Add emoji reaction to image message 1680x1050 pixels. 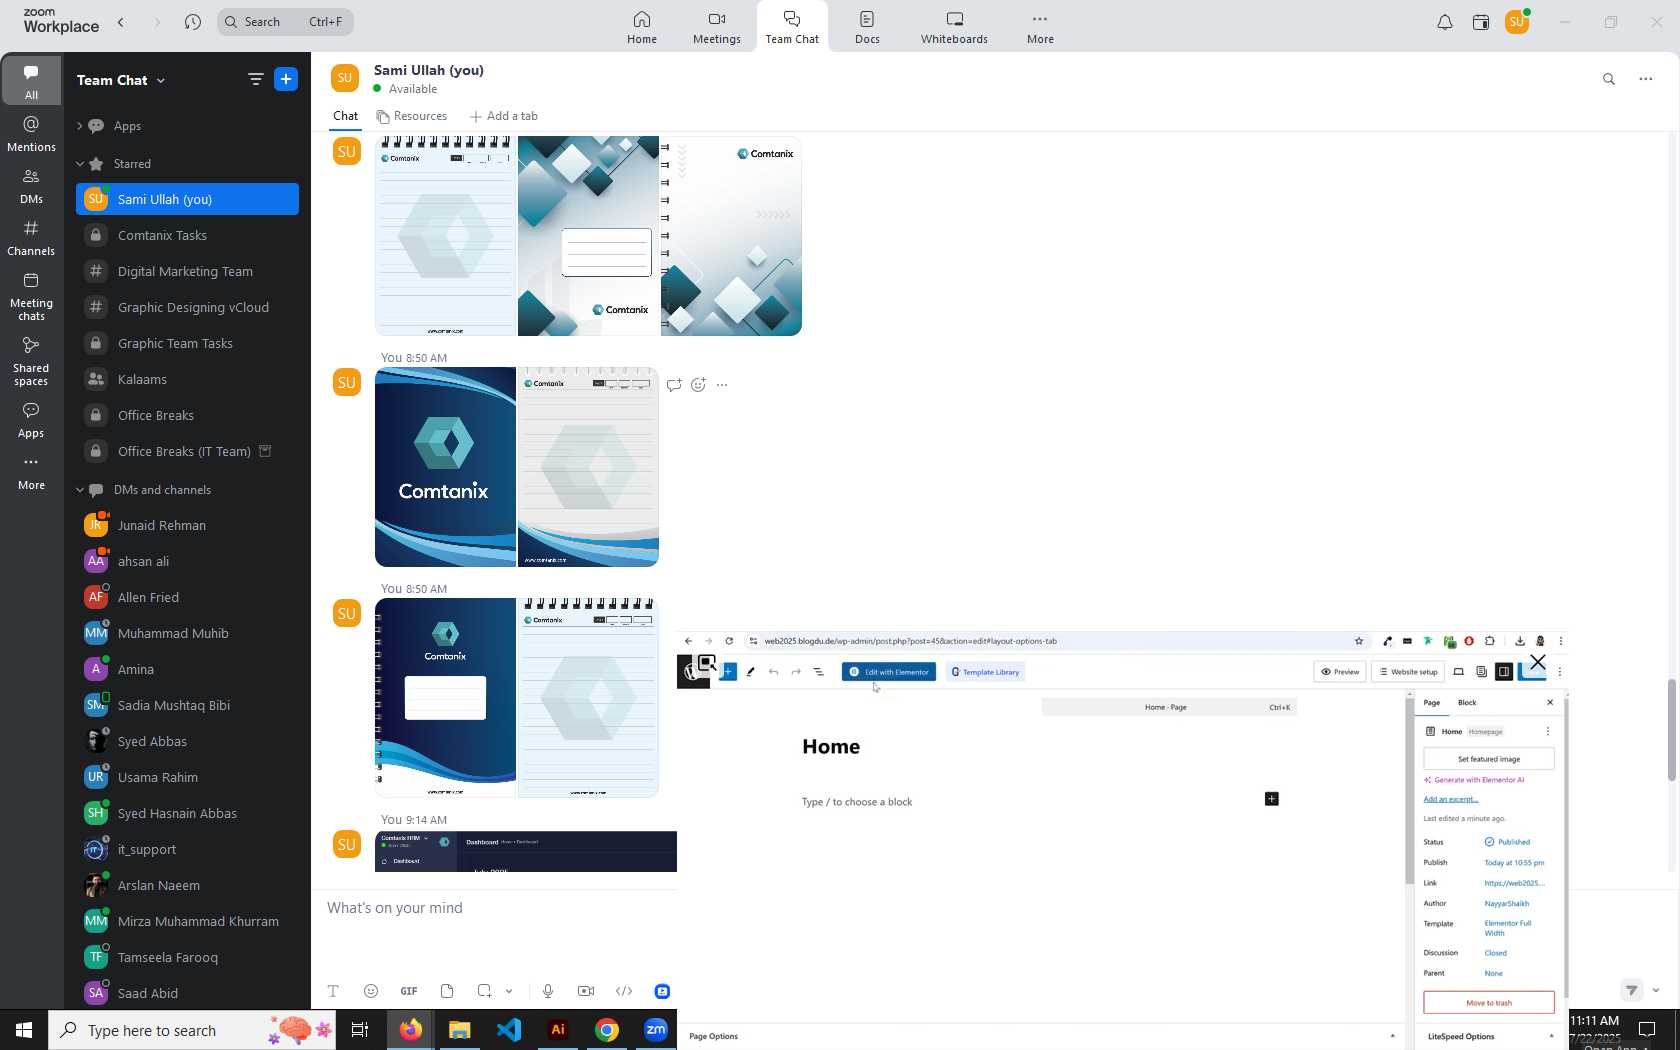[x=698, y=385]
